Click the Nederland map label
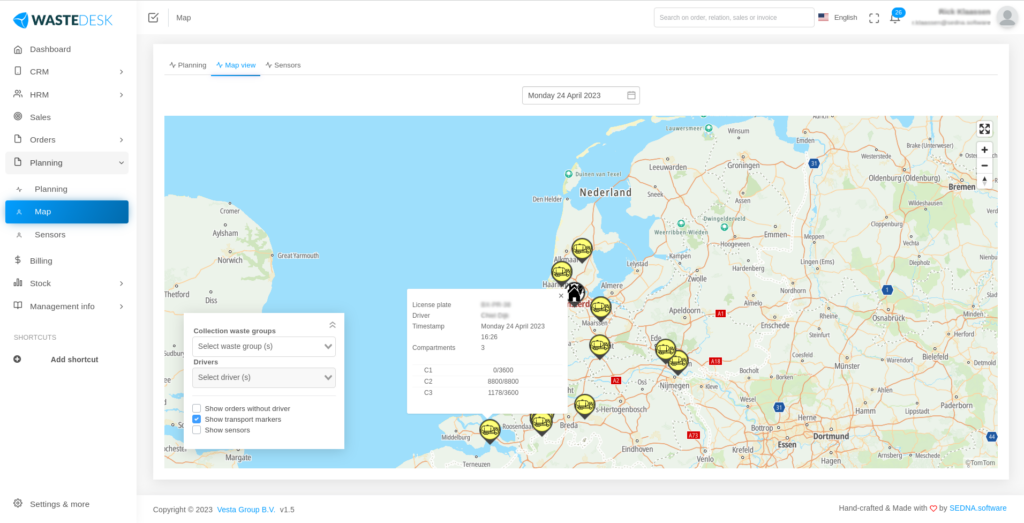Image resolution: width=1024 pixels, height=523 pixels. pyautogui.click(x=605, y=193)
